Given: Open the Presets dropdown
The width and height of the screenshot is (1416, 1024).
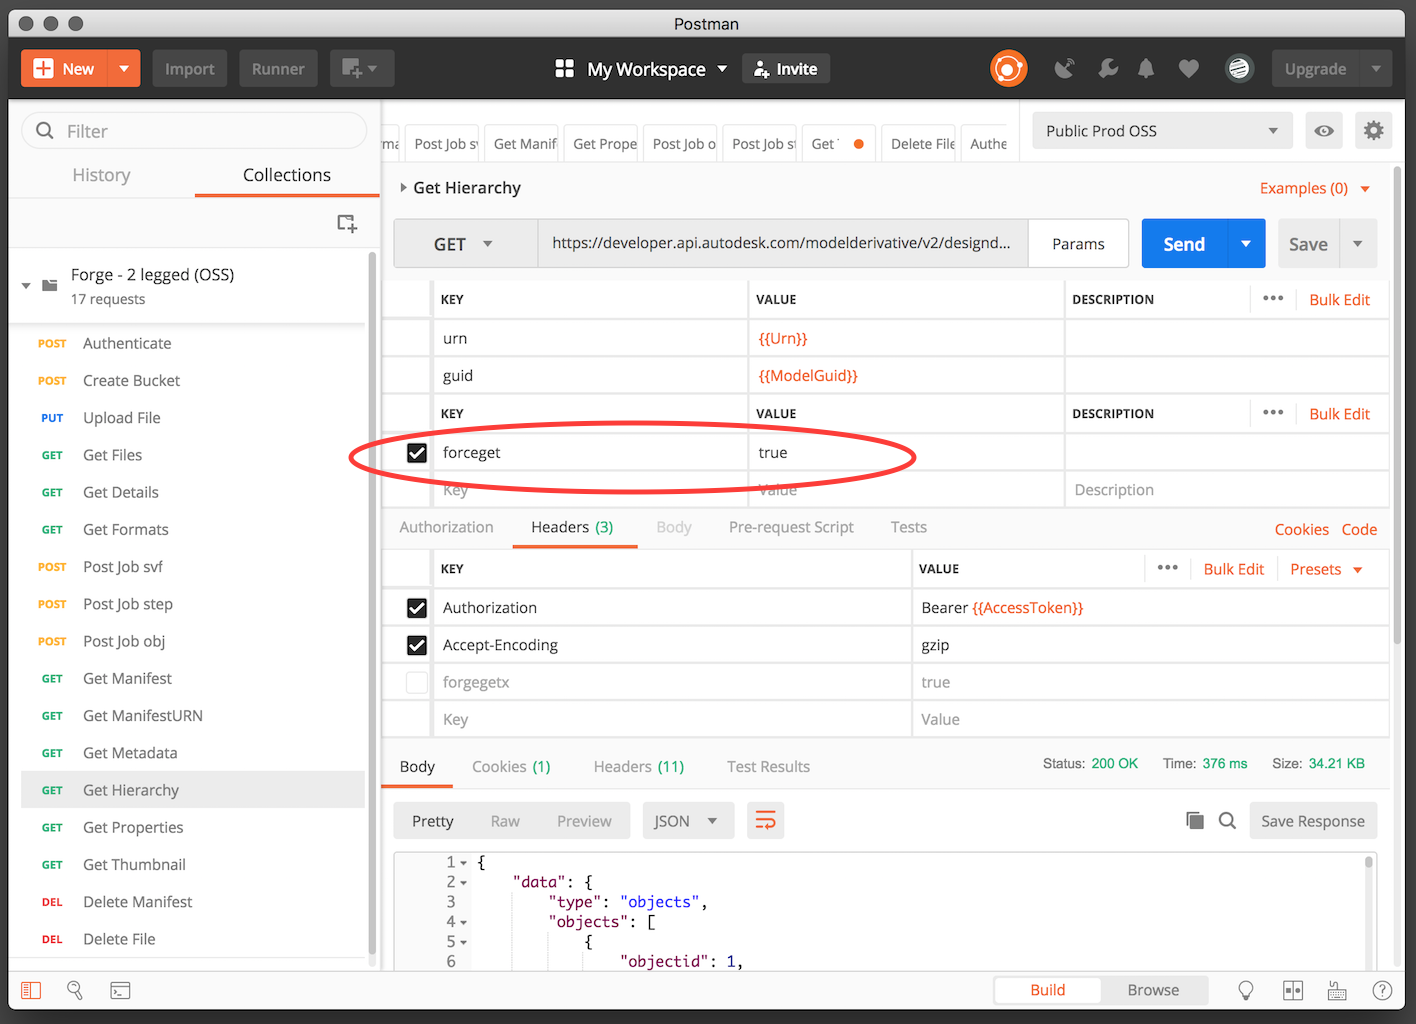Looking at the screenshot, I should tap(1326, 569).
